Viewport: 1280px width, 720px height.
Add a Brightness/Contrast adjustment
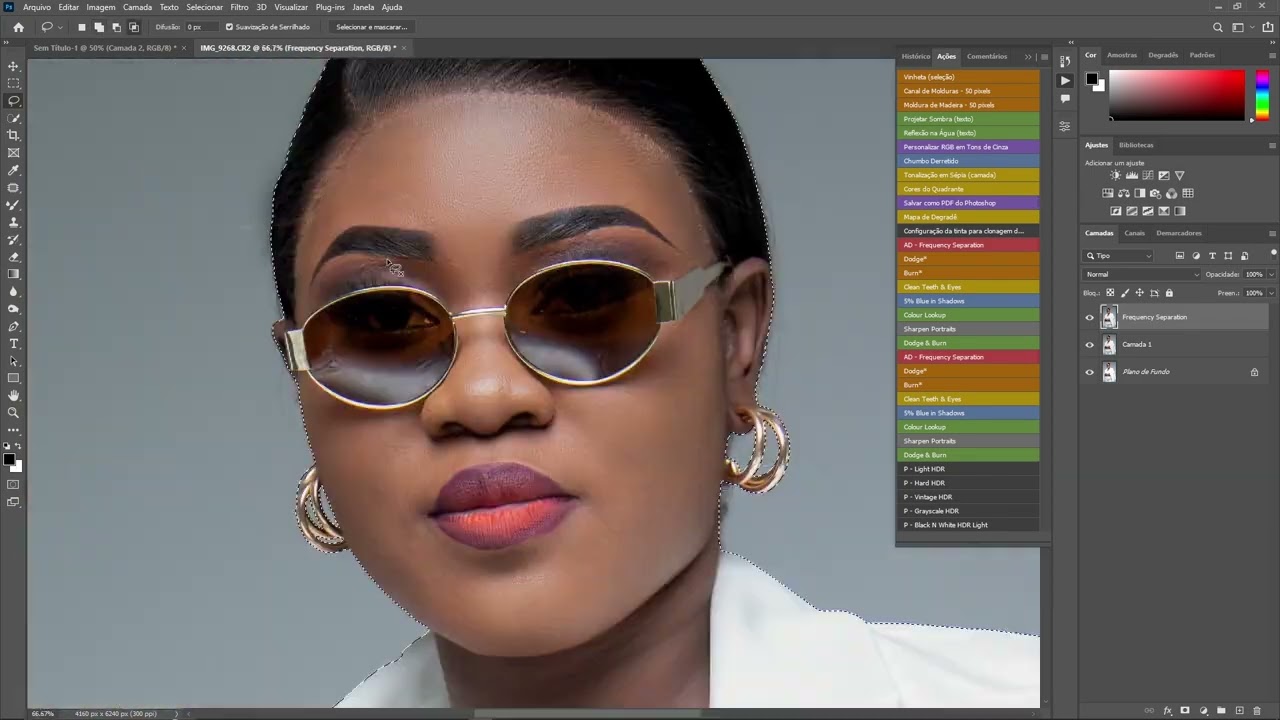(1115, 175)
